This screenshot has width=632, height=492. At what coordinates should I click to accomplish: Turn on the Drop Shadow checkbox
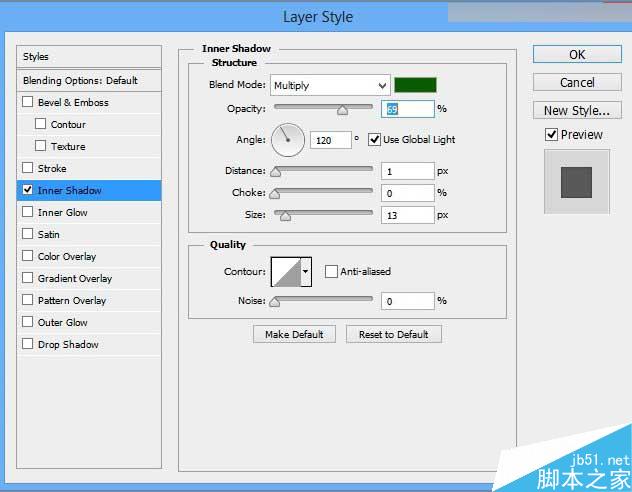coord(27,344)
